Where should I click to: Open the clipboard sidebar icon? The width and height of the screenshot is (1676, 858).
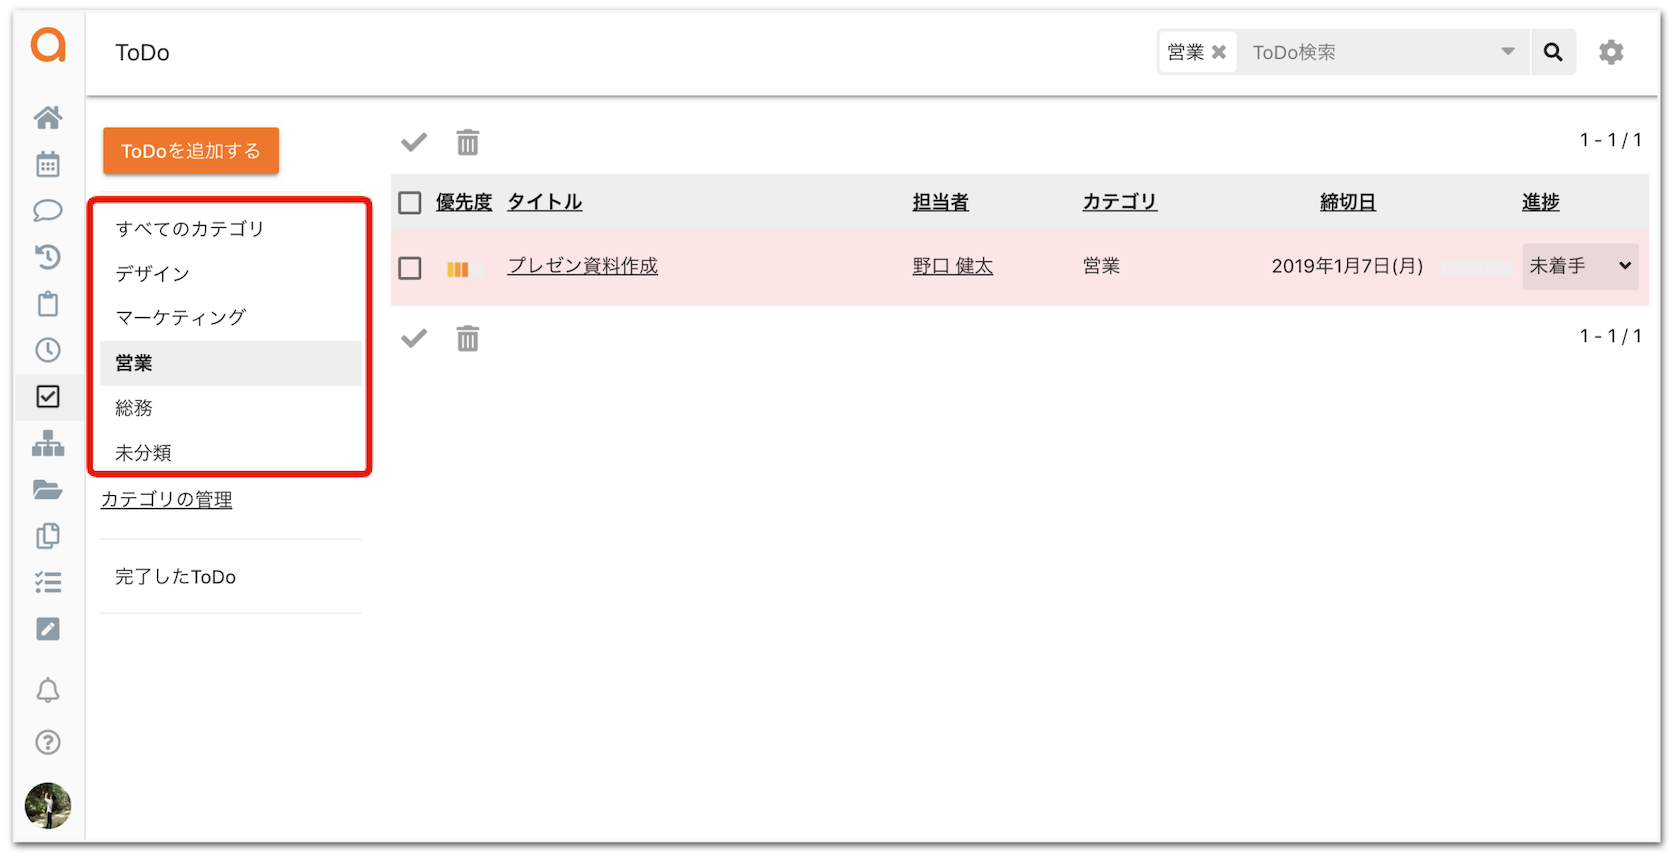pyautogui.click(x=48, y=304)
